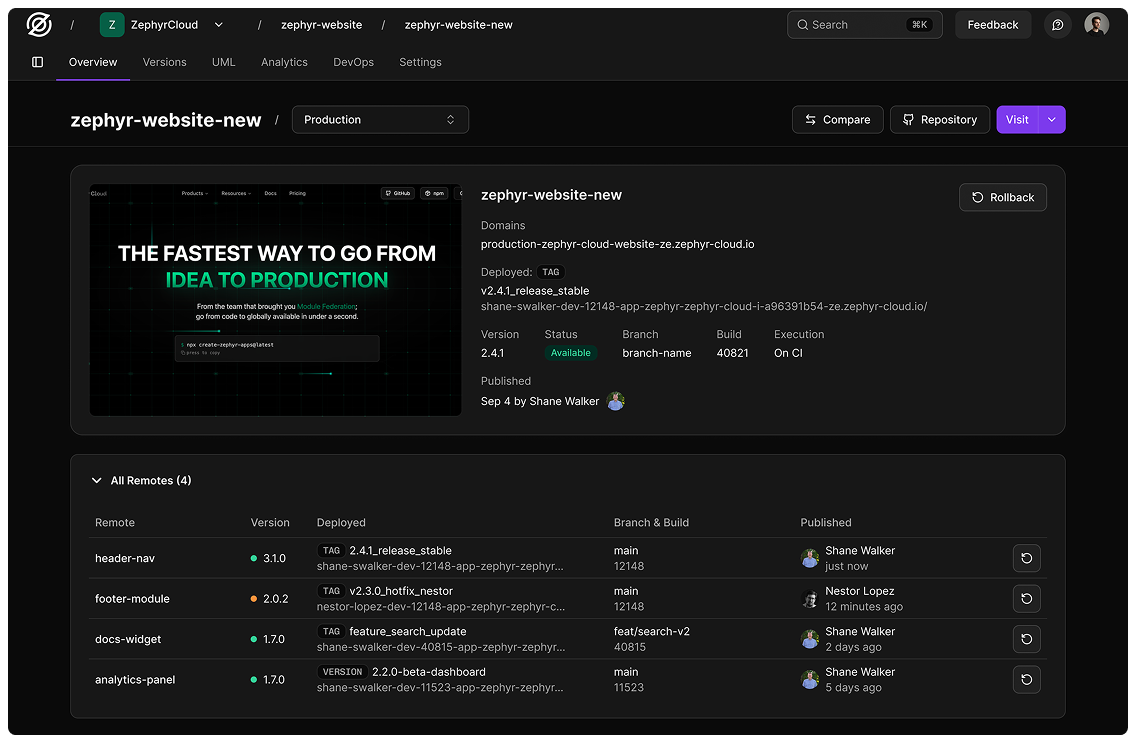Click the Available status badge
Screen dimensions: 1136x744
[570, 353]
